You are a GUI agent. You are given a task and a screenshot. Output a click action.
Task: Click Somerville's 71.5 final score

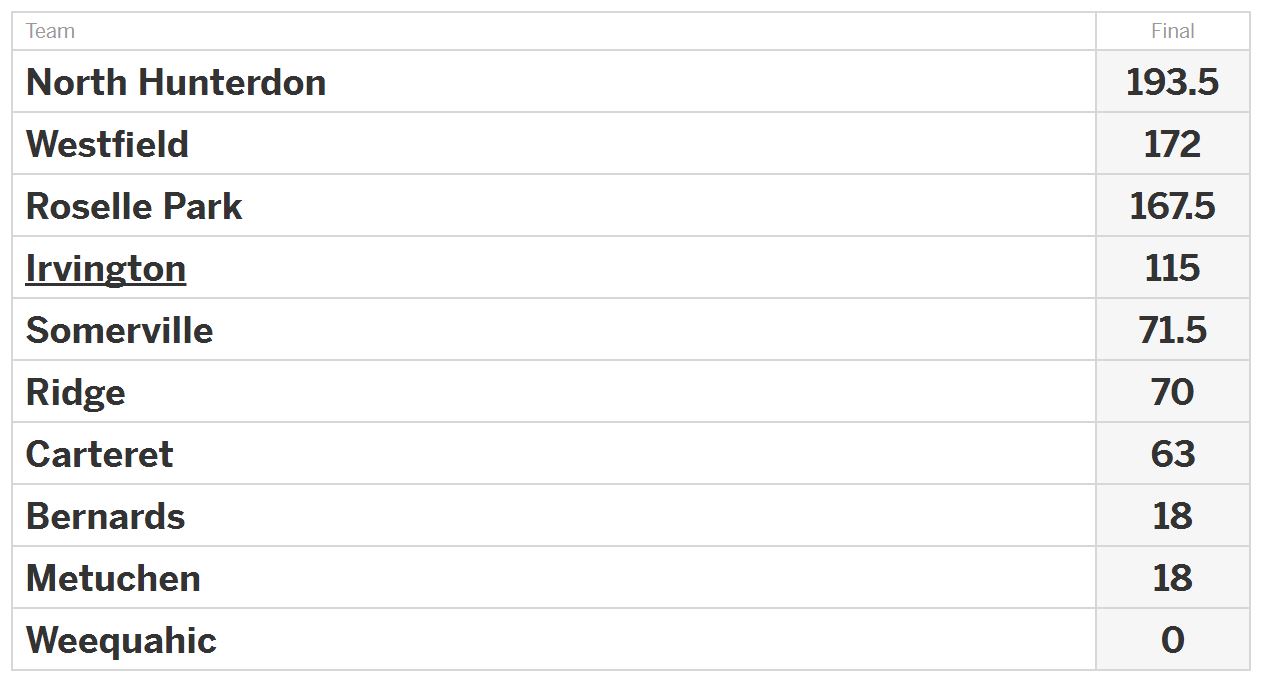[1172, 330]
